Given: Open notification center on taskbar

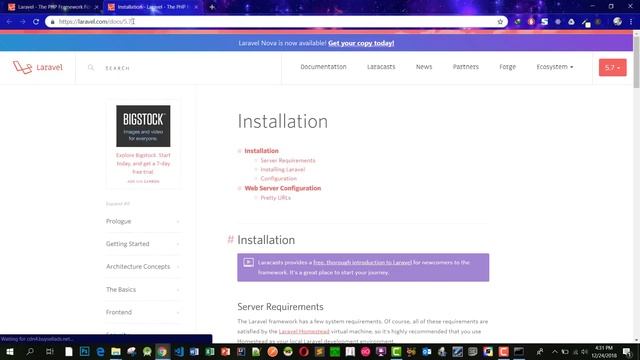Looking at the screenshot, I should click(x=627, y=351).
